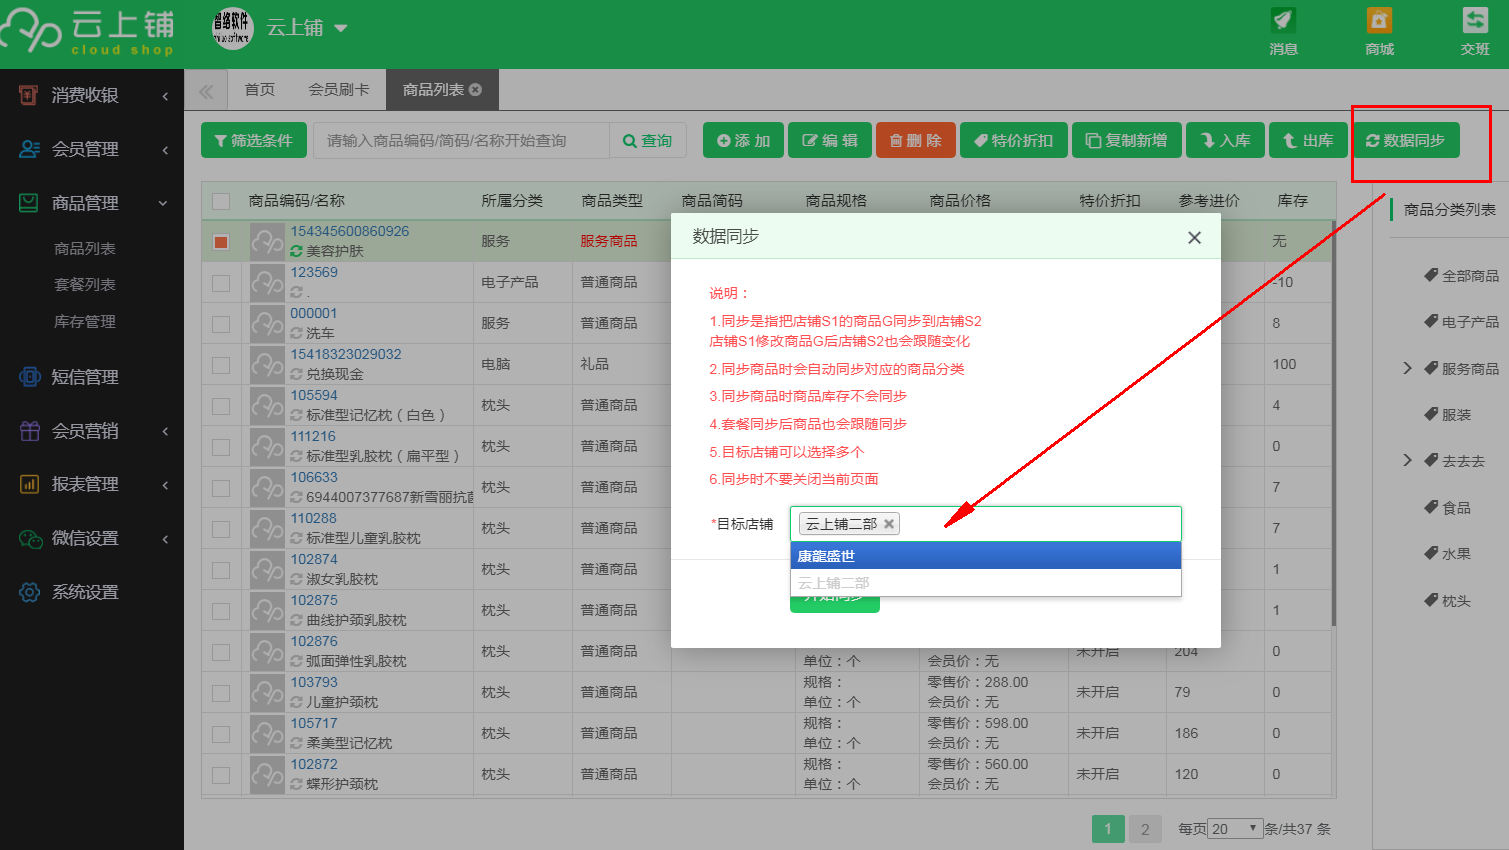Click the 会员营销 gift icon in the sidebar

[x=29, y=431]
